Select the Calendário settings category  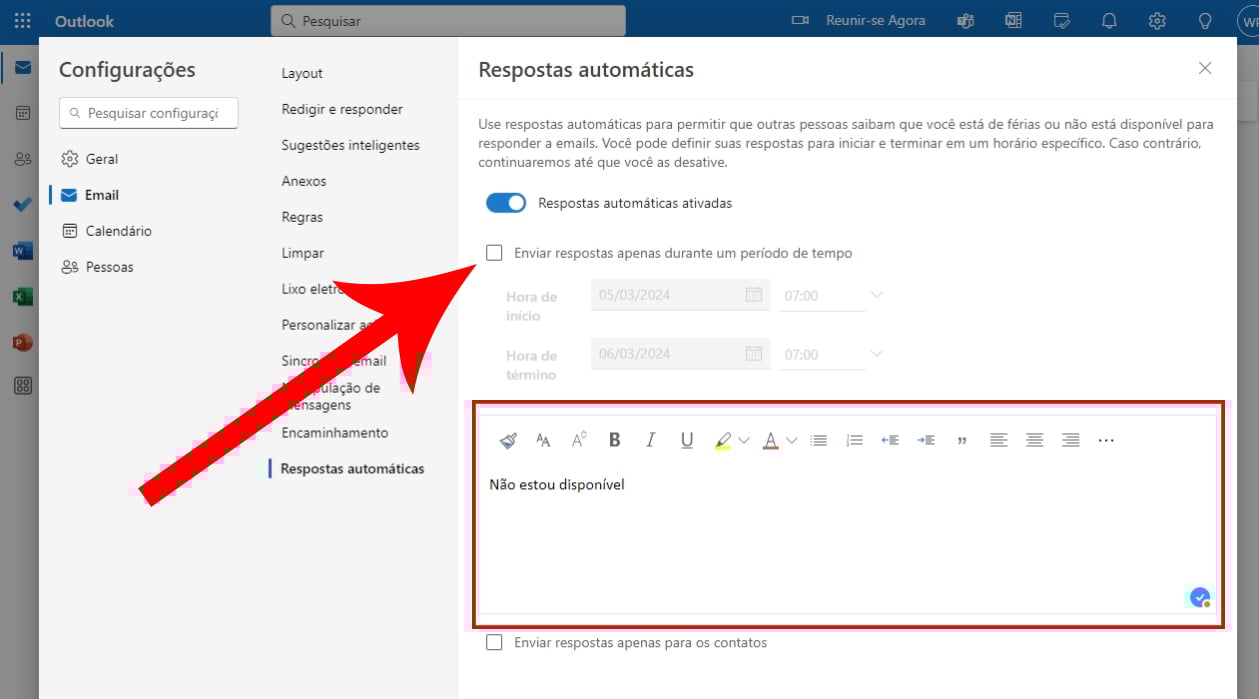point(118,231)
